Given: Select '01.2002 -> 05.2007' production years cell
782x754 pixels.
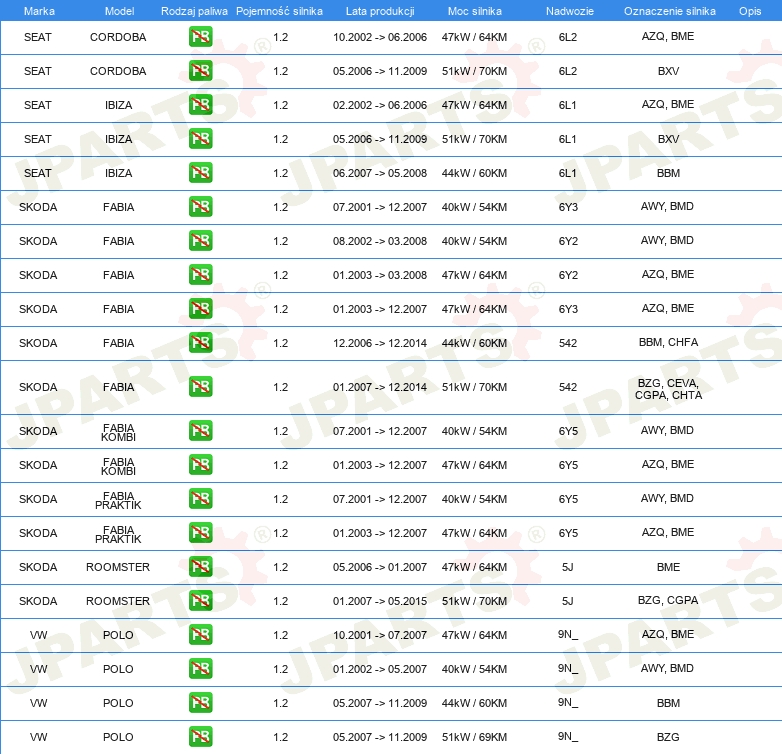Looking at the screenshot, I should pos(380,669).
